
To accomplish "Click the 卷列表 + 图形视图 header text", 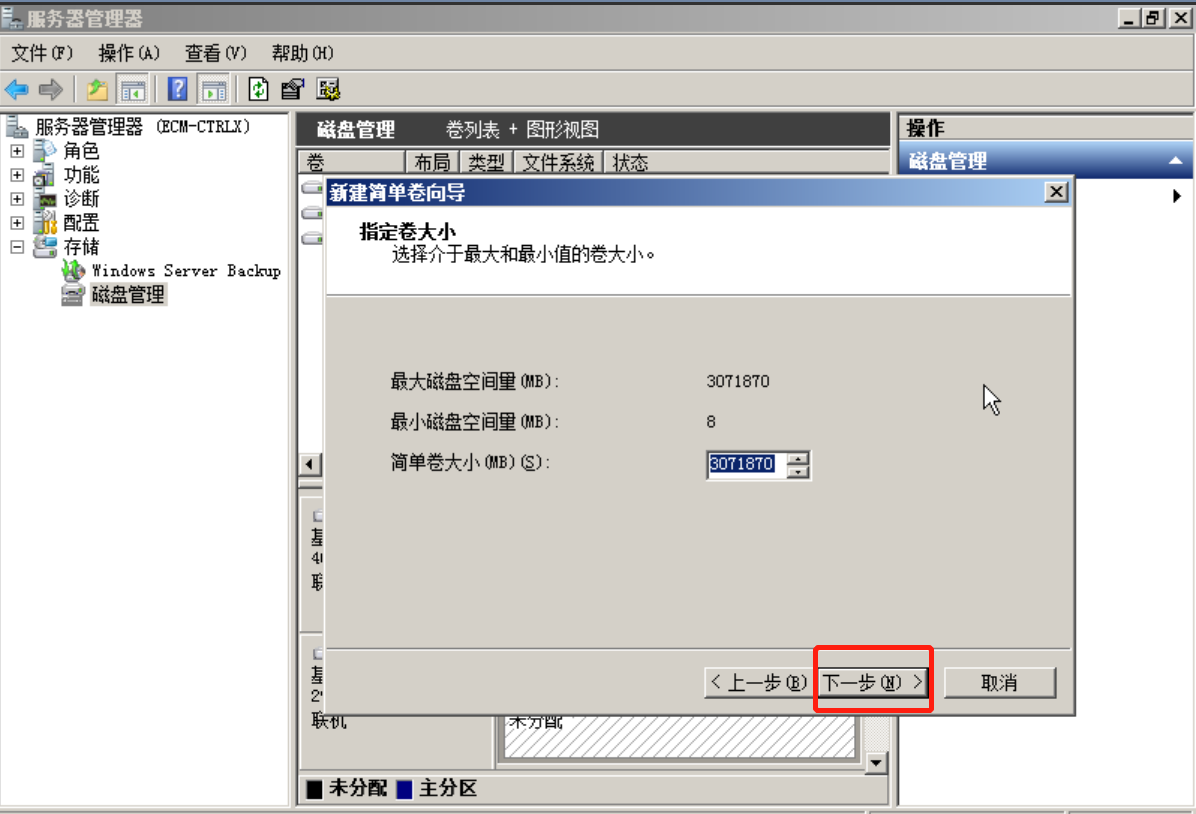I will point(522,130).
